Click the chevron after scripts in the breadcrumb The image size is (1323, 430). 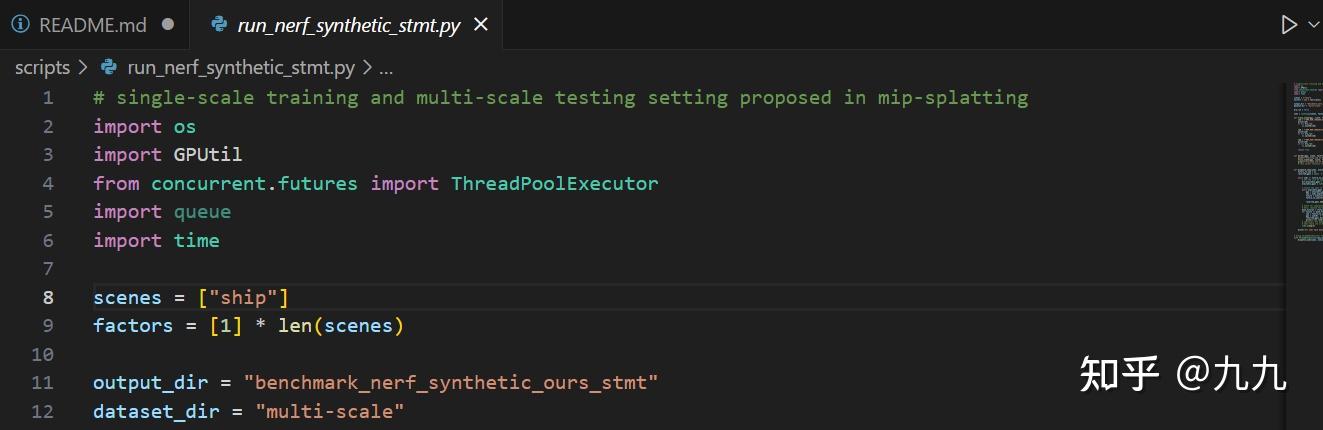point(84,68)
